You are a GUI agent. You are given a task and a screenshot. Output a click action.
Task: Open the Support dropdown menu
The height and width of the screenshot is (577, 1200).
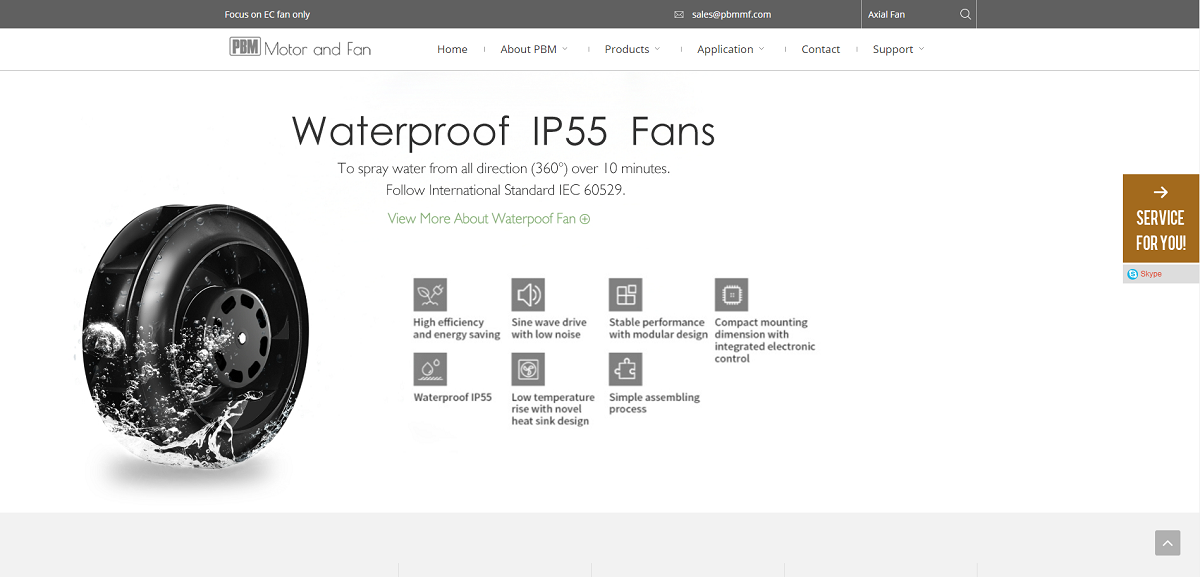[898, 49]
